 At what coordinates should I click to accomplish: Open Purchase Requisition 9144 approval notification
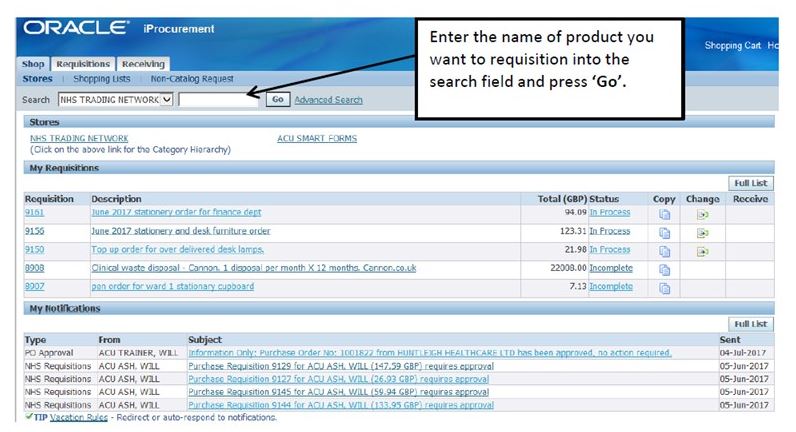tap(341, 405)
